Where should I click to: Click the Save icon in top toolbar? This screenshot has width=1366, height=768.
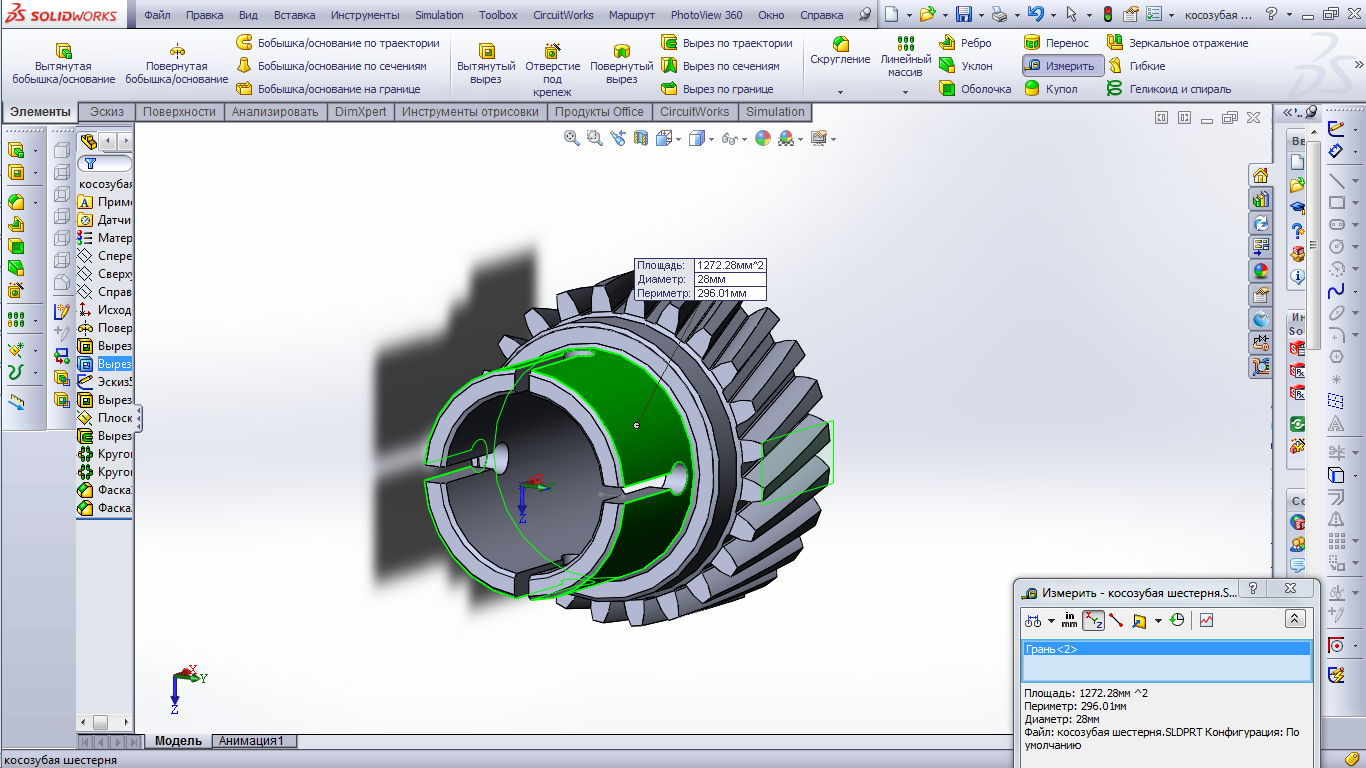pos(964,15)
